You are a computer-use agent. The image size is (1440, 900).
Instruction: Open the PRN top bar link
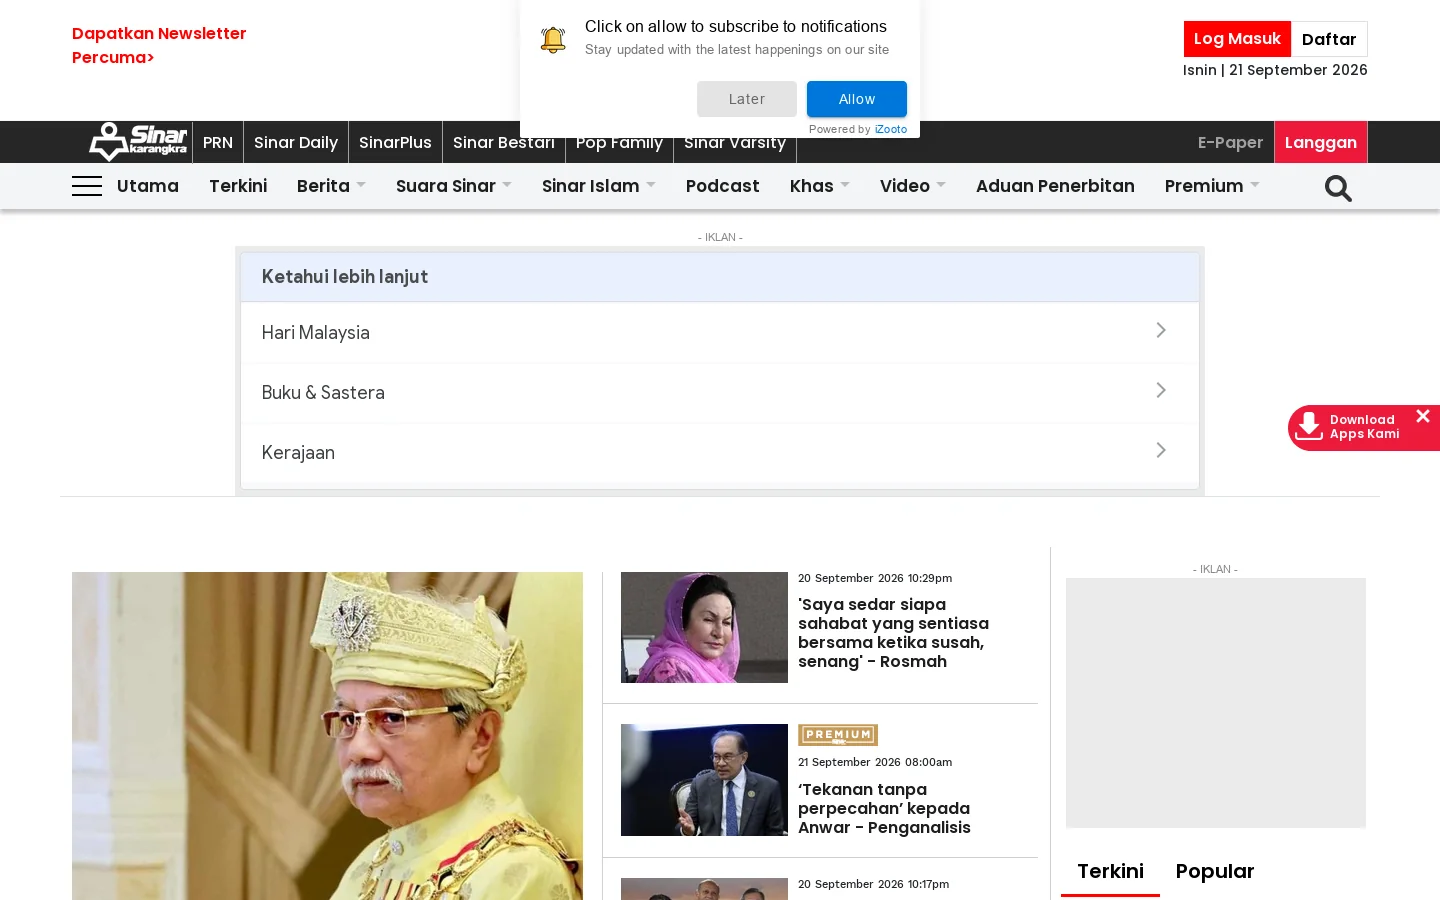point(218,142)
